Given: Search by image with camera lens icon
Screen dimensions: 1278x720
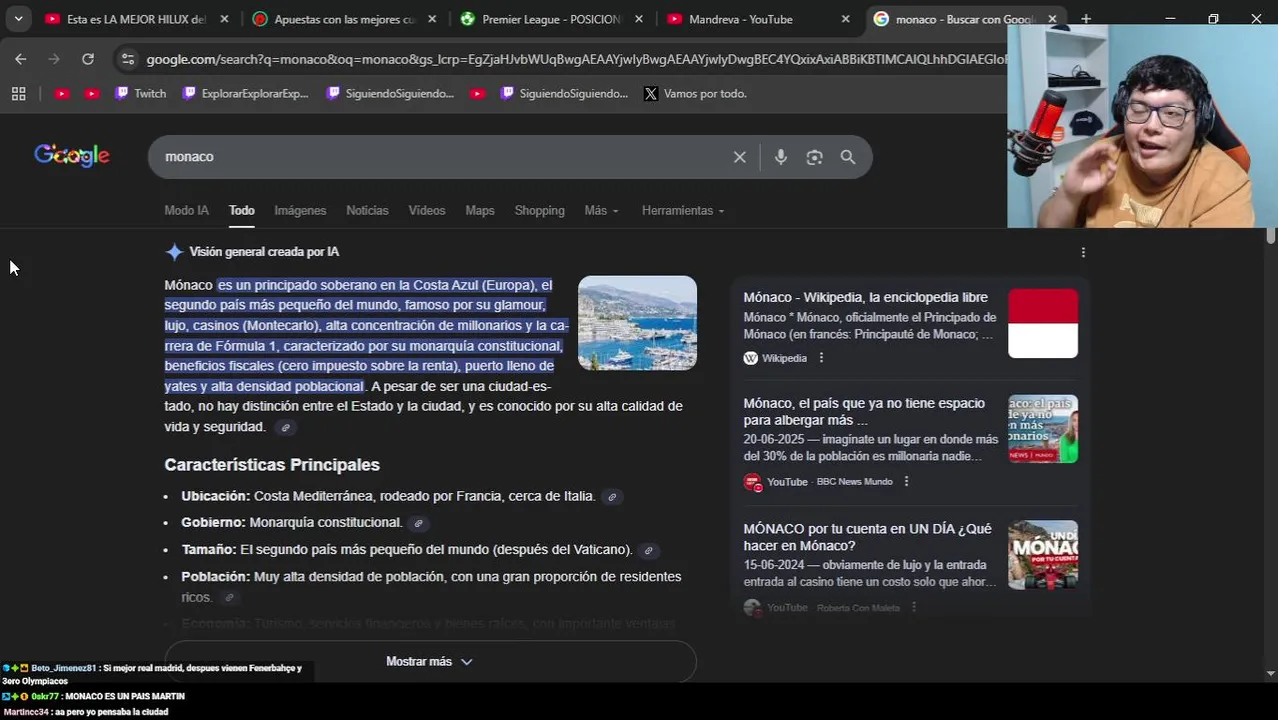Looking at the screenshot, I should [814, 157].
